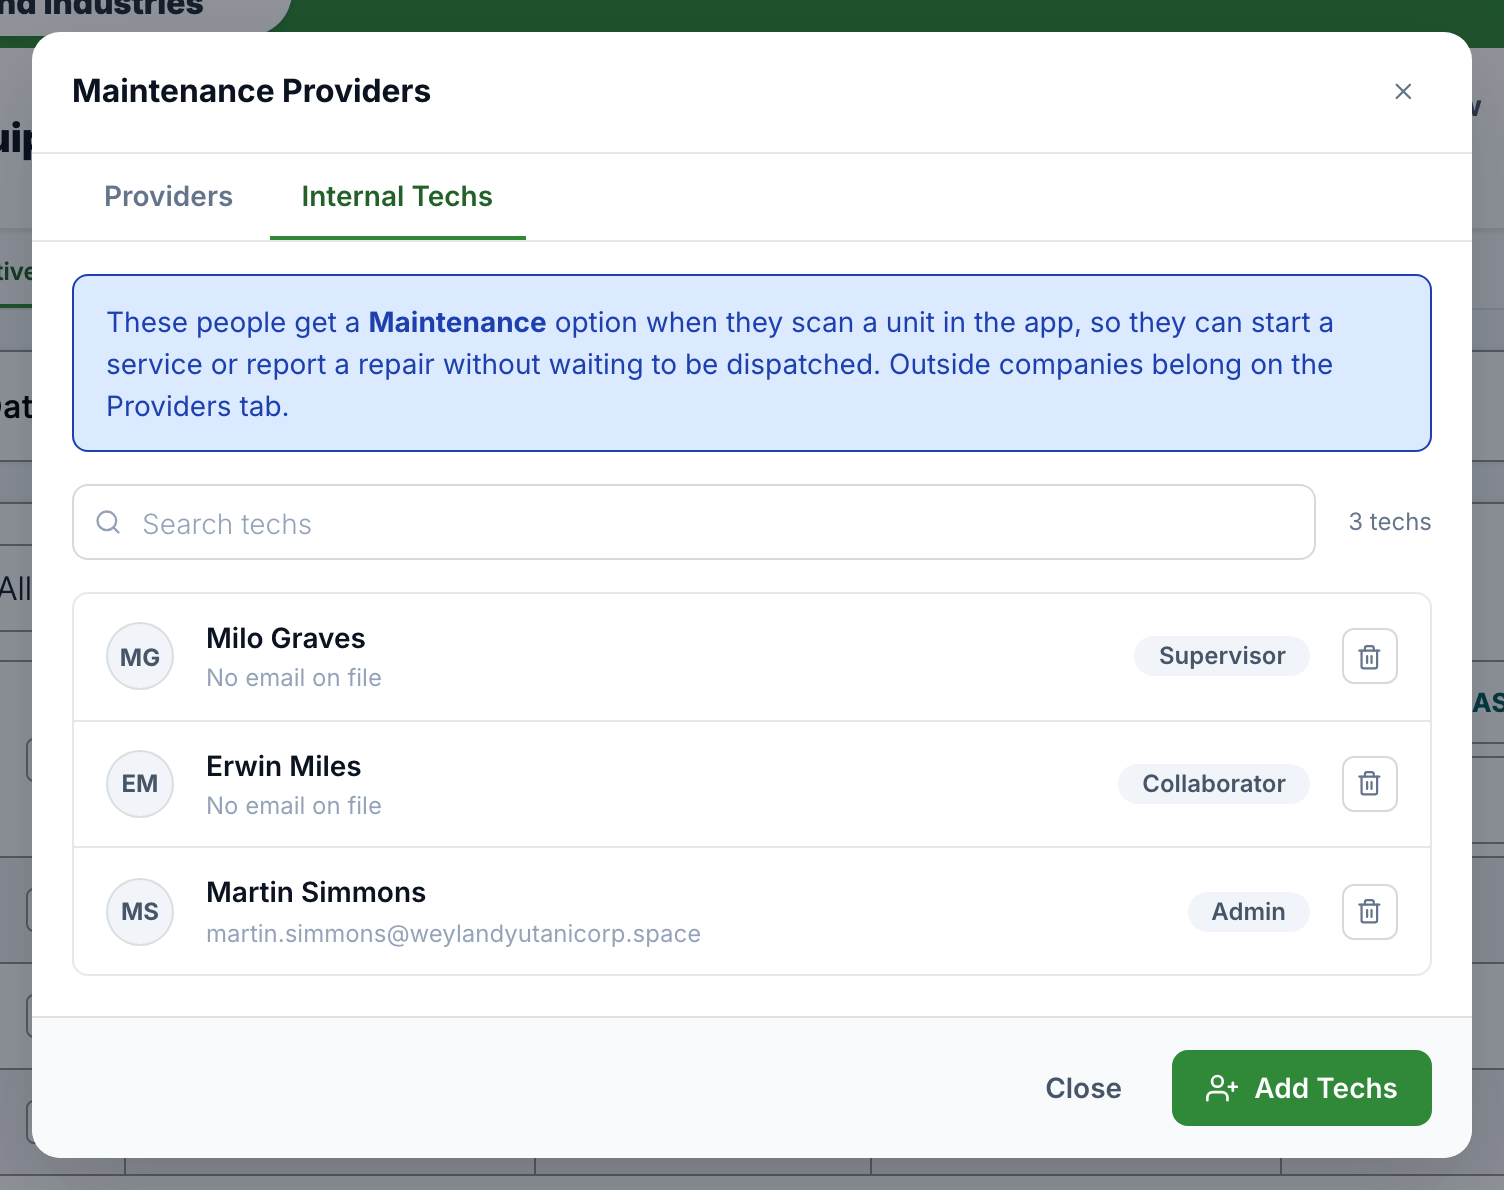Click the Admin role badge

1248,912
